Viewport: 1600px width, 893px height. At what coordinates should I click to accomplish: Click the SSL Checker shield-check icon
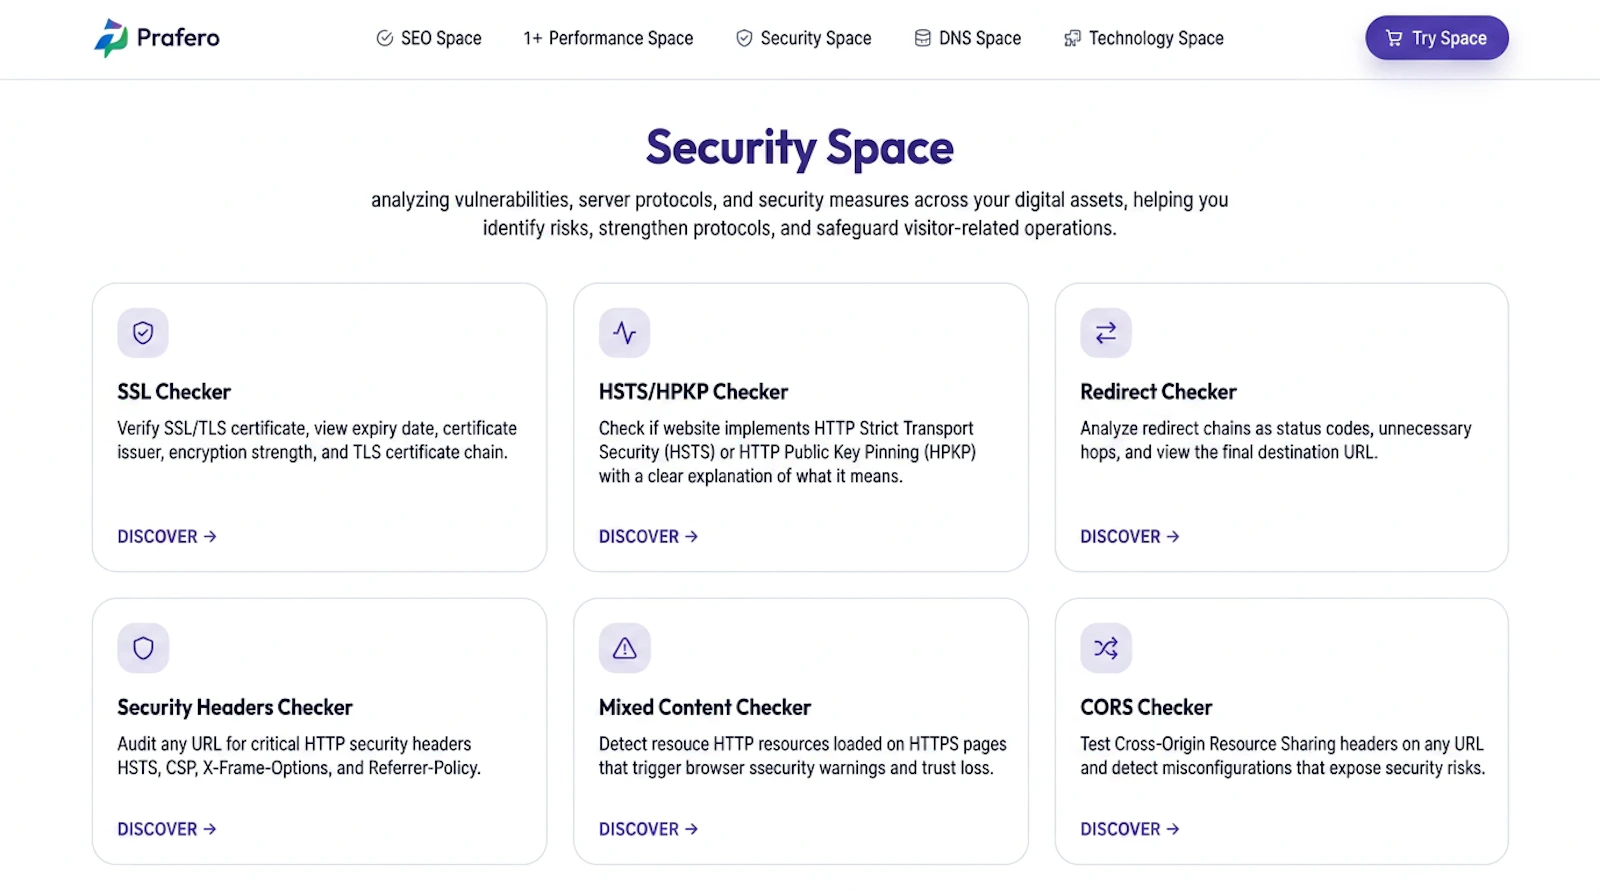[143, 333]
